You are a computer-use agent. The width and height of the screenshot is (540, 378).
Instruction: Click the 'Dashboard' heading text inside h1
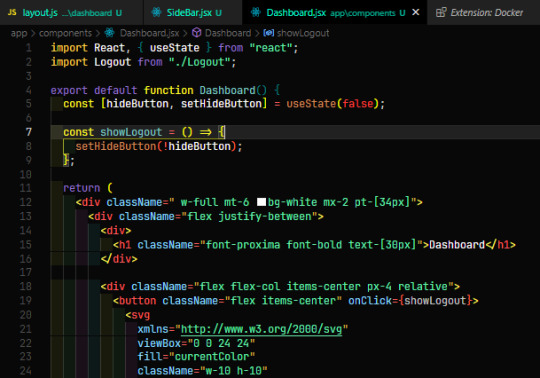[x=457, y=245]
